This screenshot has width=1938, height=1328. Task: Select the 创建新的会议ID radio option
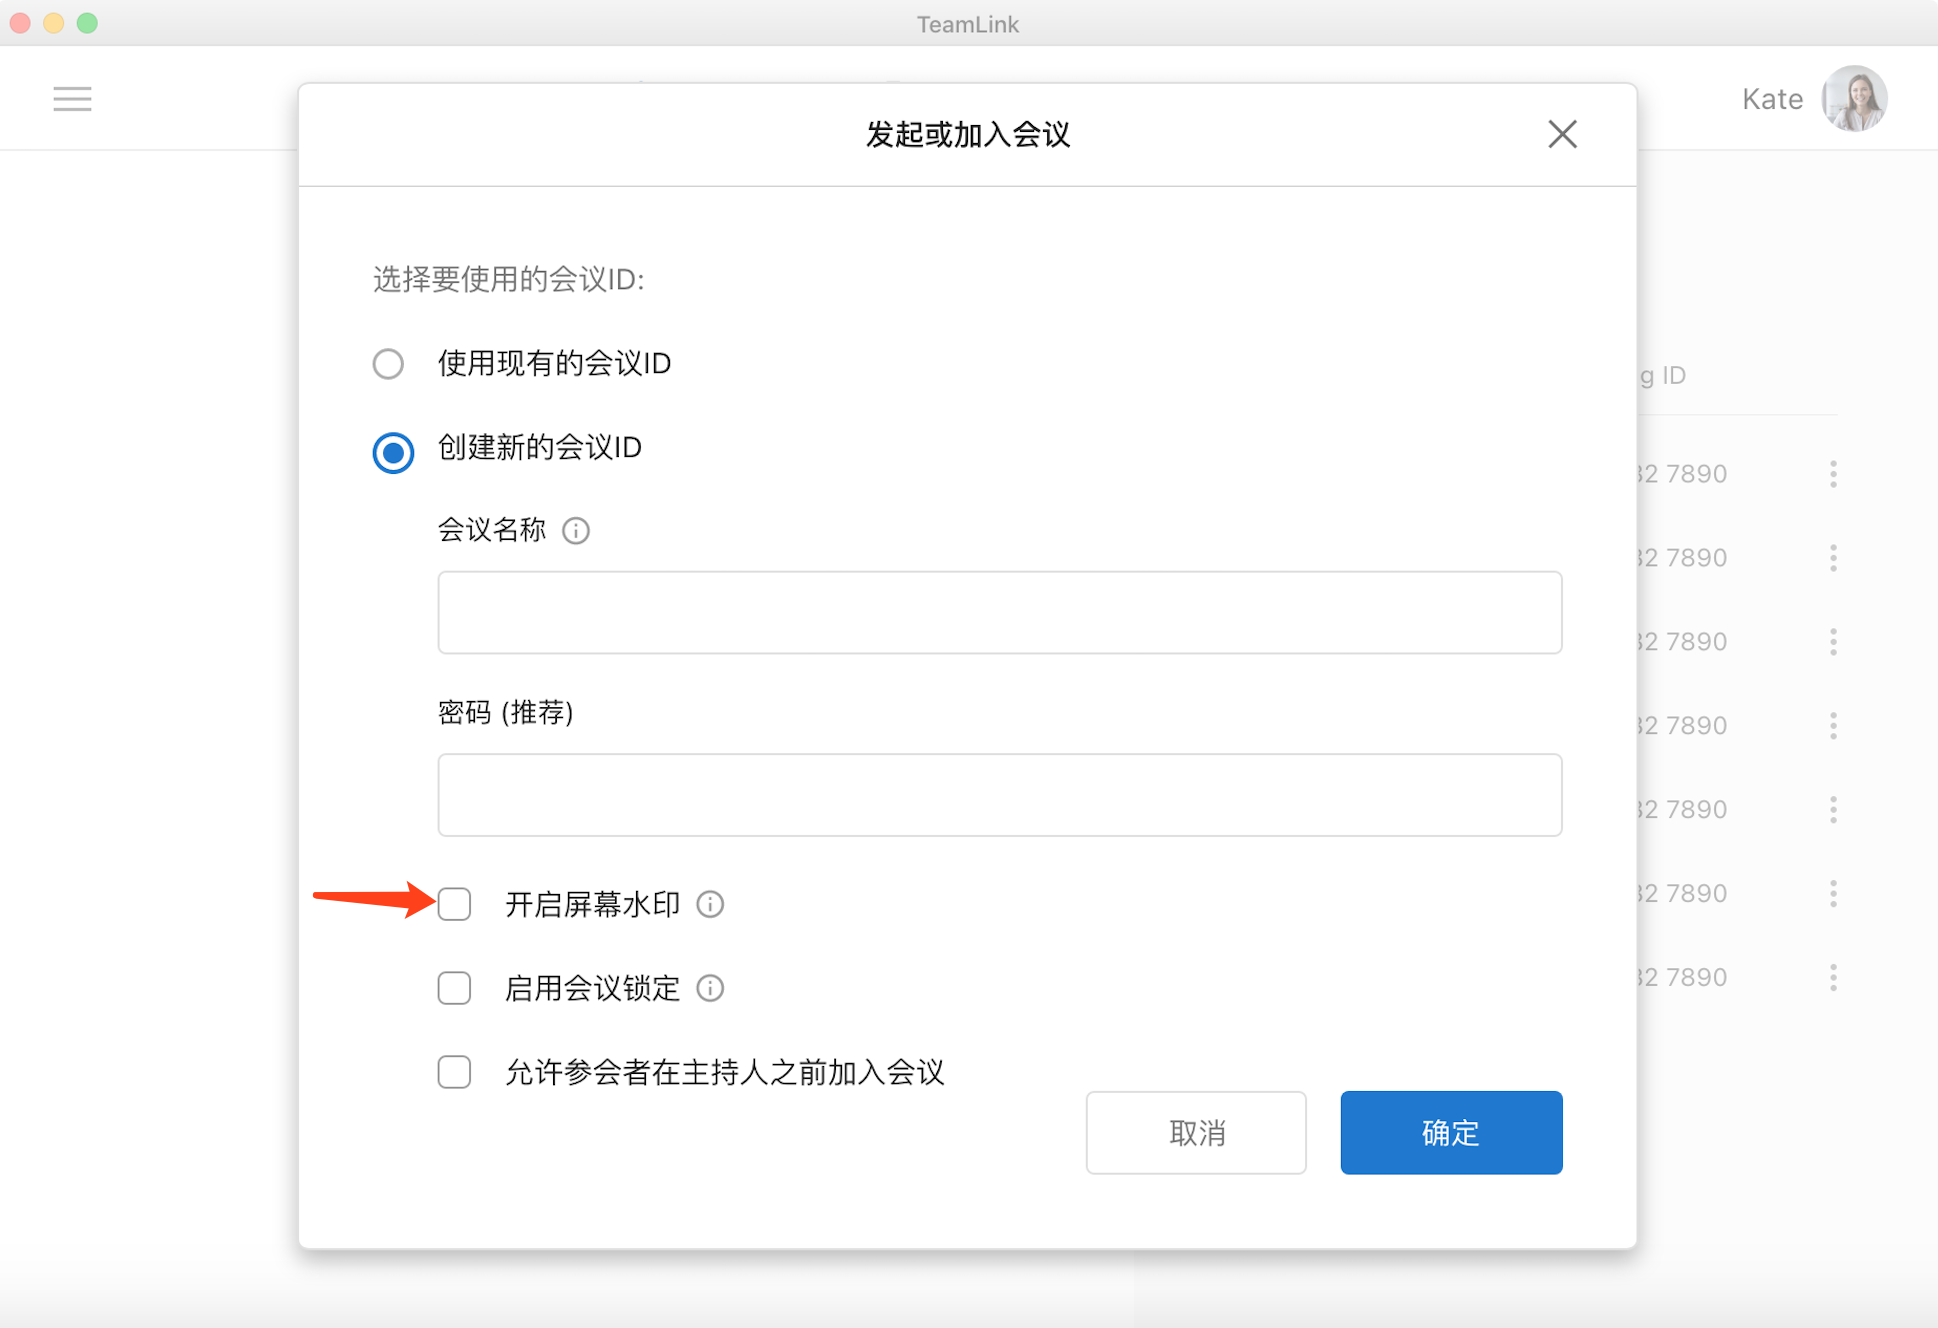click(x=393, y=452)
